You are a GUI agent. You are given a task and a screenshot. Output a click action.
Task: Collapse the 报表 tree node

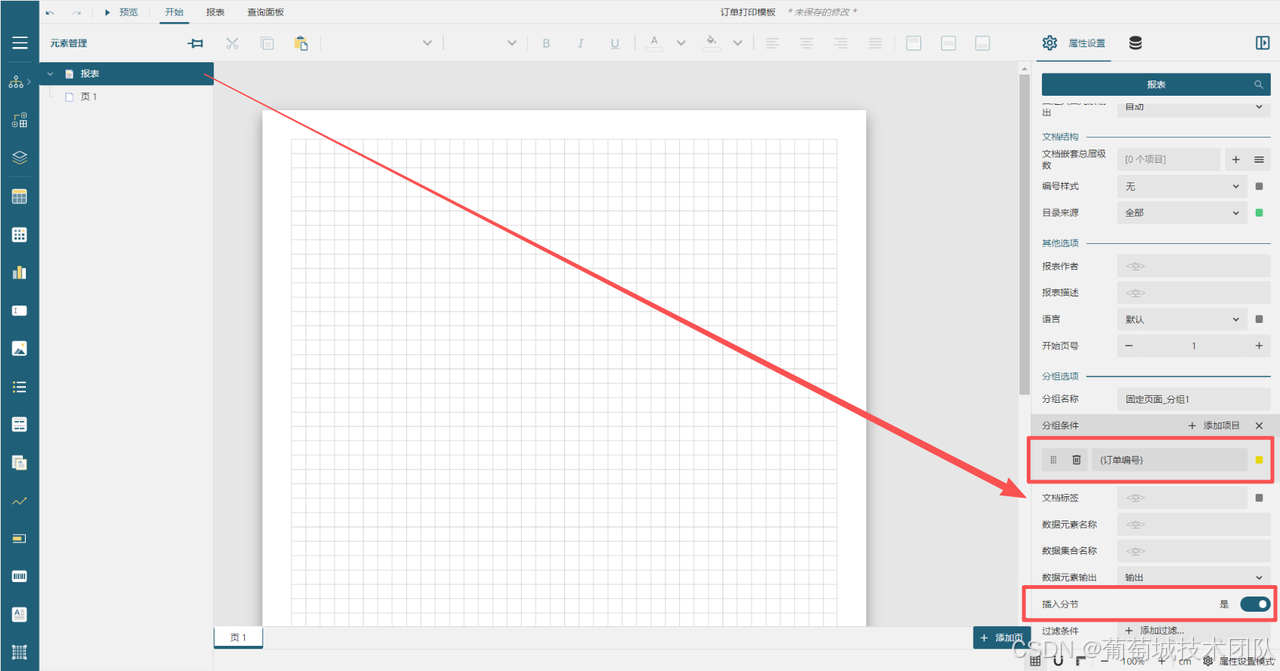pyautogui.click(x=50, y=74)
